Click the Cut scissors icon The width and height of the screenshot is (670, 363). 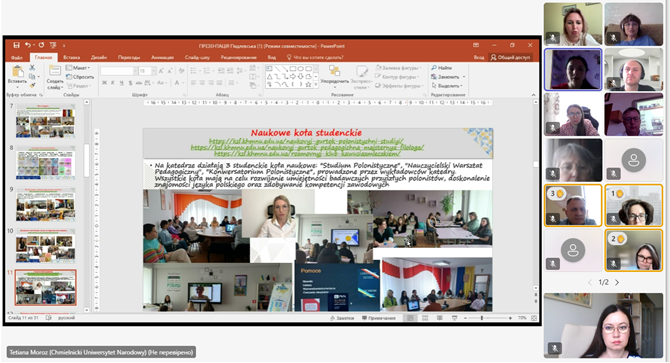pos(32,68)
